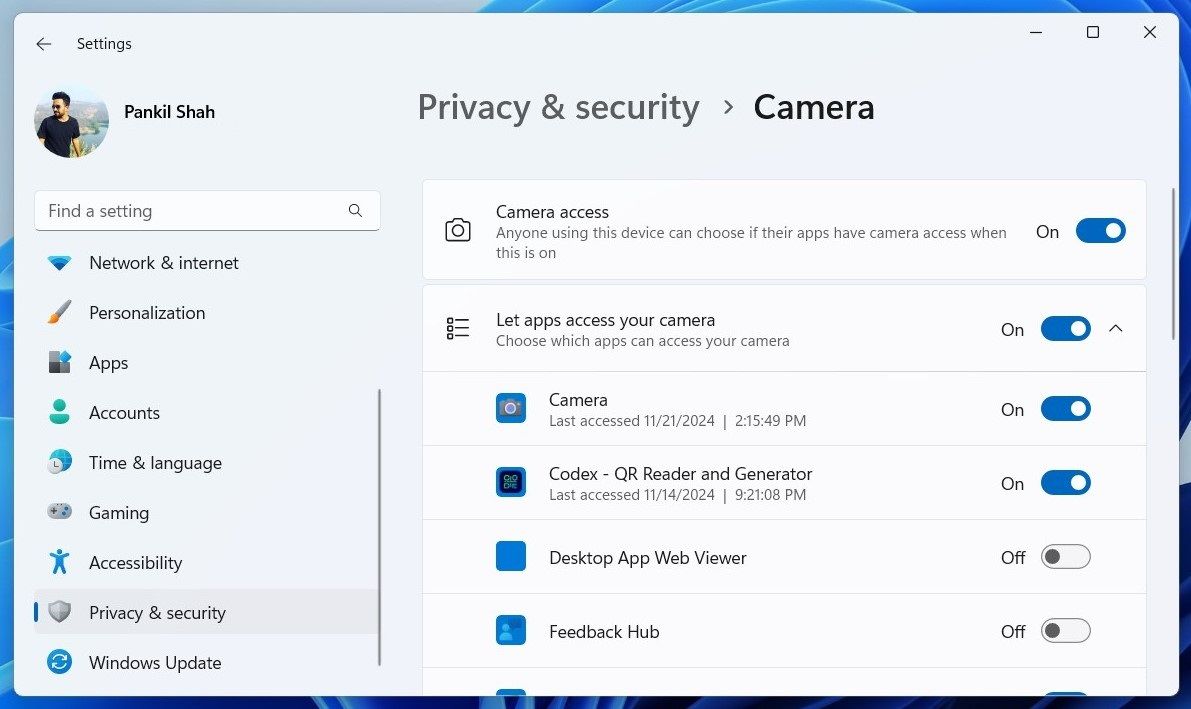Screen dimensions: 1191x709
Task: Click the Accounts sidebar icon
Action: coord(60,412)
